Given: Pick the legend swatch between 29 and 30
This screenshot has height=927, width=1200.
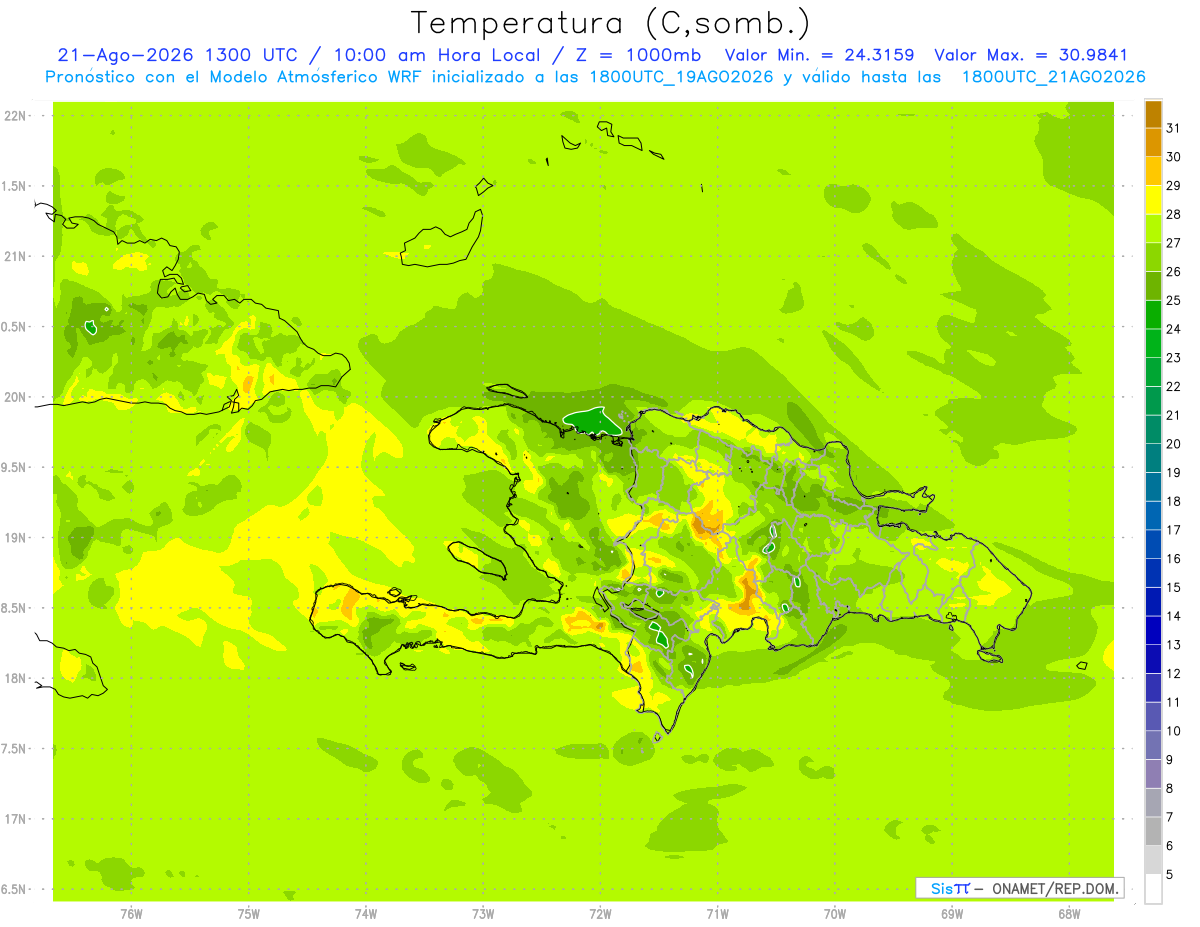Looking at the screenshot, I should (1153, 171).
